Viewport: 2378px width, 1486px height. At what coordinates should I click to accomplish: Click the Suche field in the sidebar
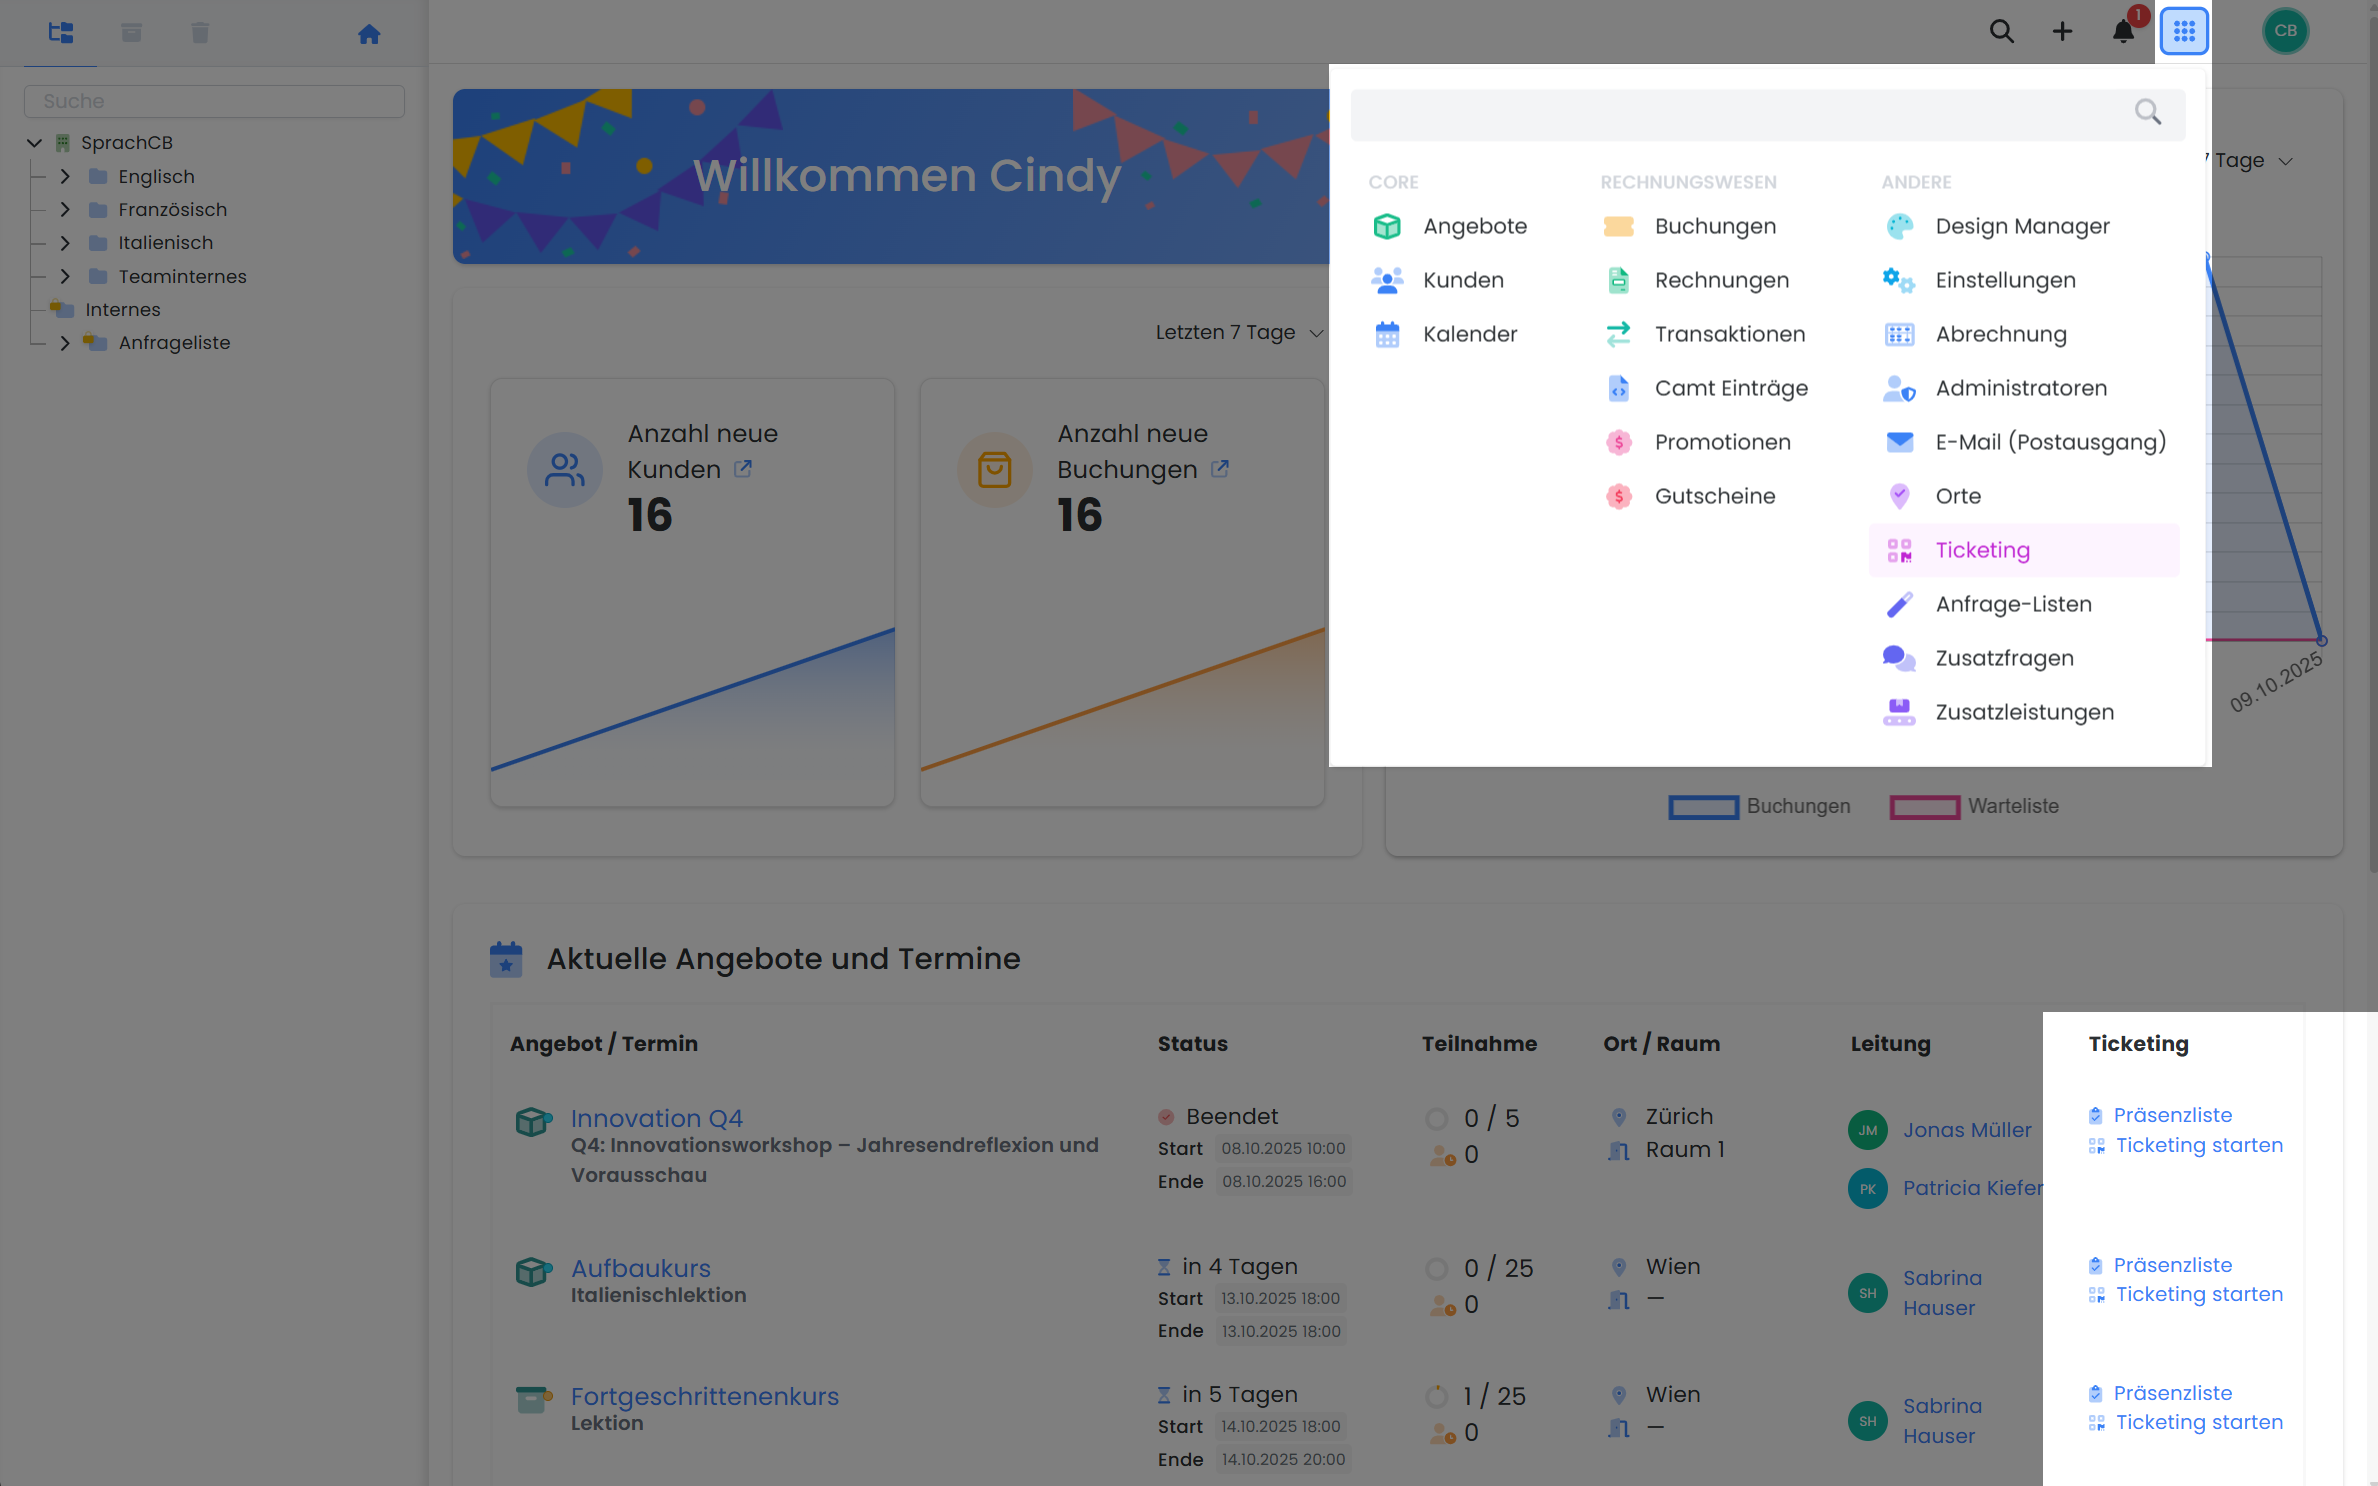click(214, 101)
